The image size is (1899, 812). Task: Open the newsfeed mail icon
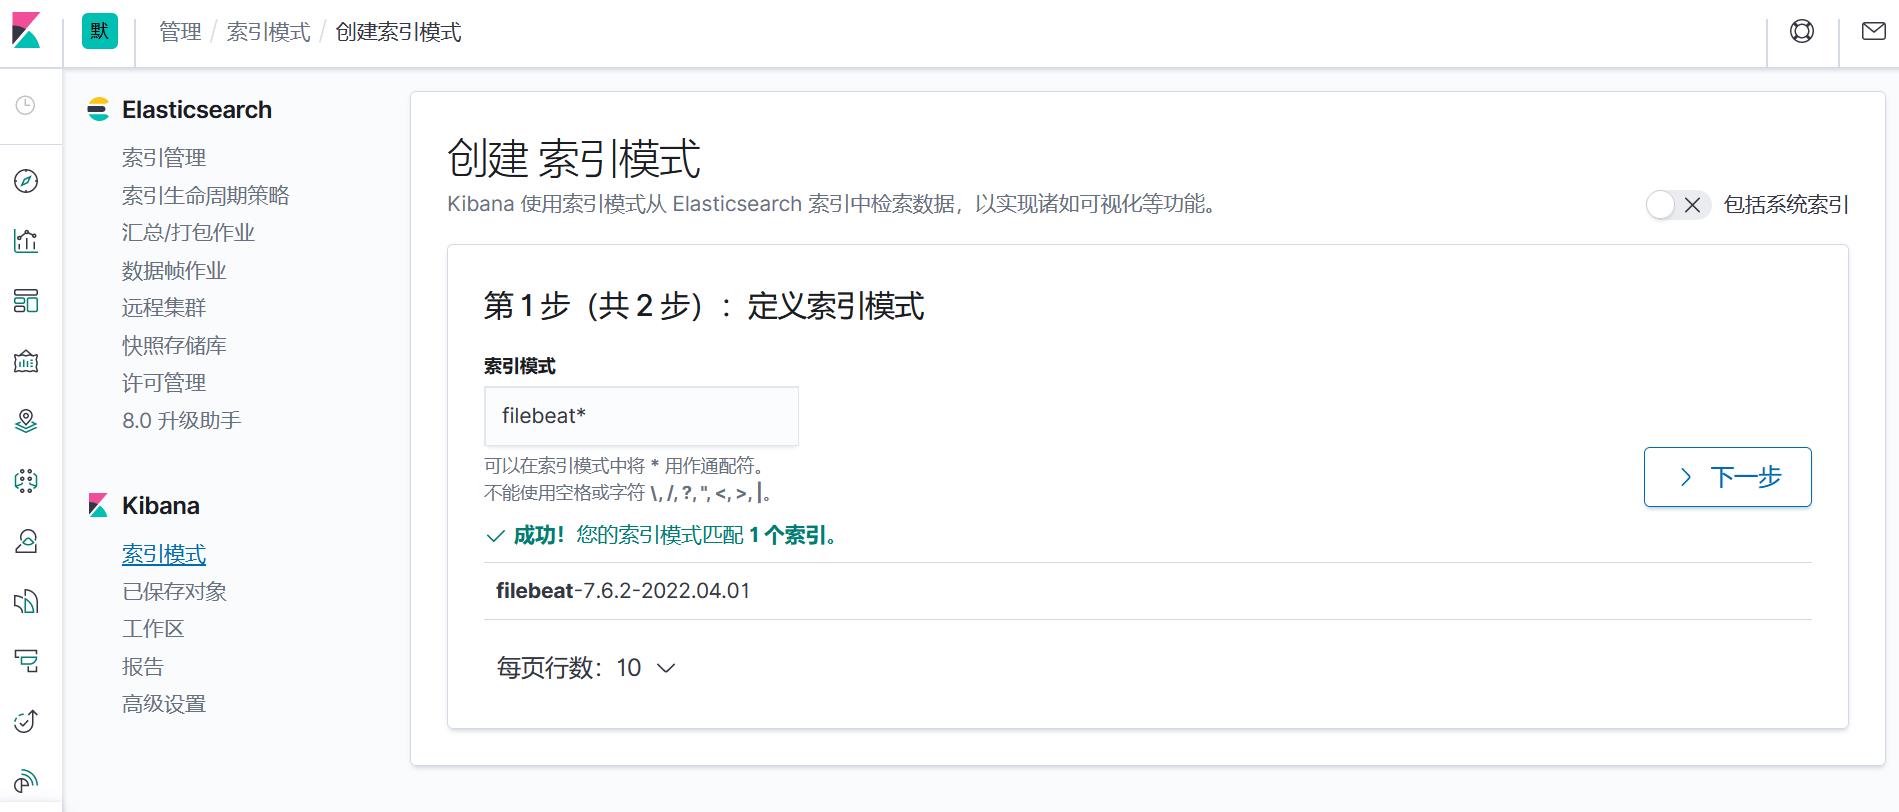point(1874,31)
